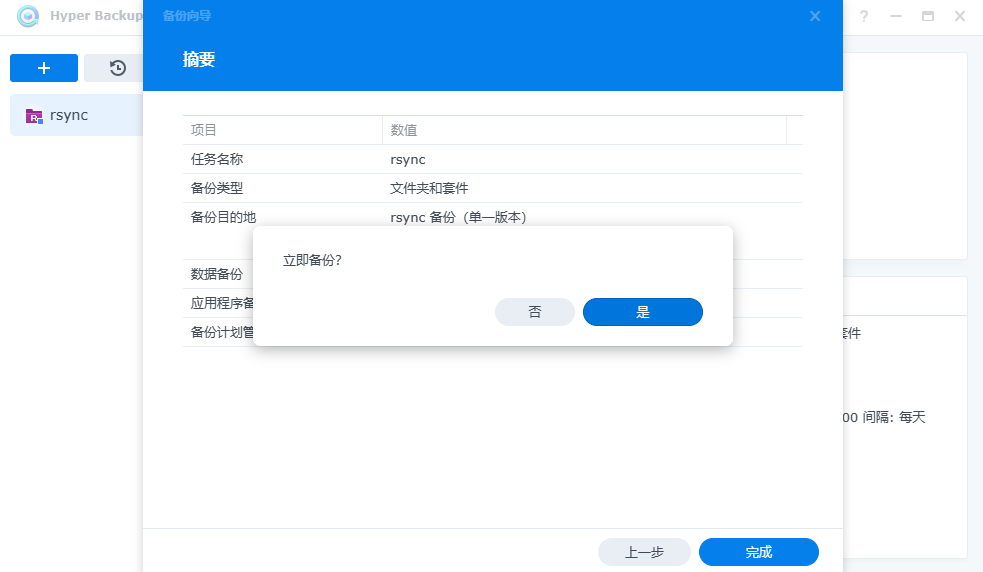The image size is (983, 572).
Task: Click the 文件夹和套件 value cell
Action: point(429,188)
